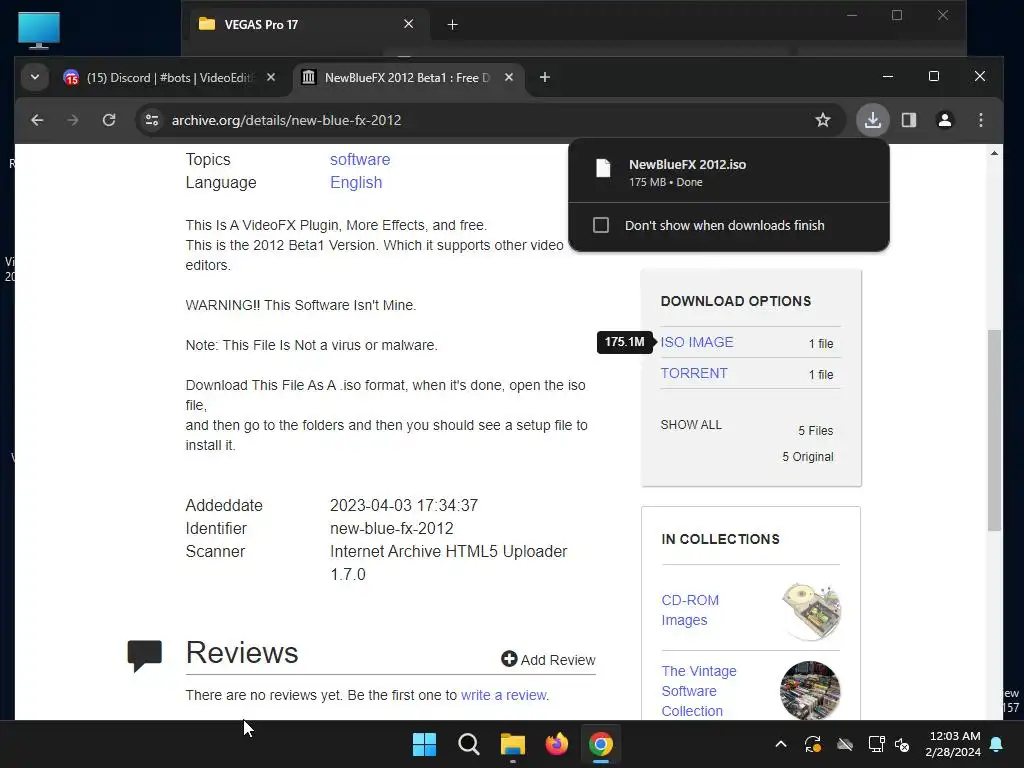Maximize the Chrome window
The height and width of the screenshot is (768, 1024).
coord(934,76)
